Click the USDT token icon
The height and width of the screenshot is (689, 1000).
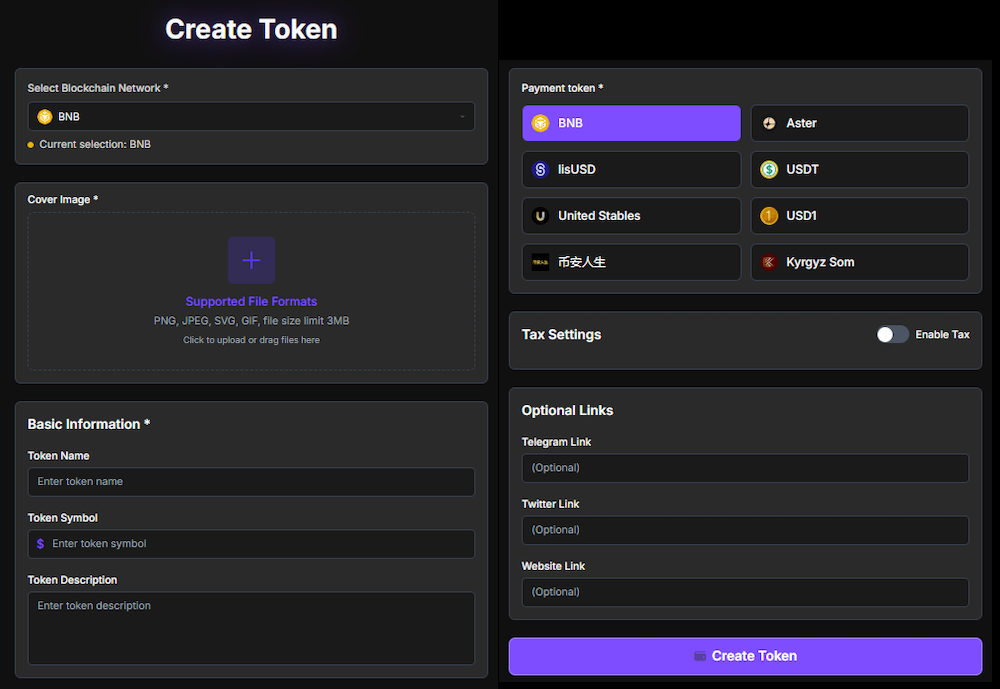(x=767, y=169)
